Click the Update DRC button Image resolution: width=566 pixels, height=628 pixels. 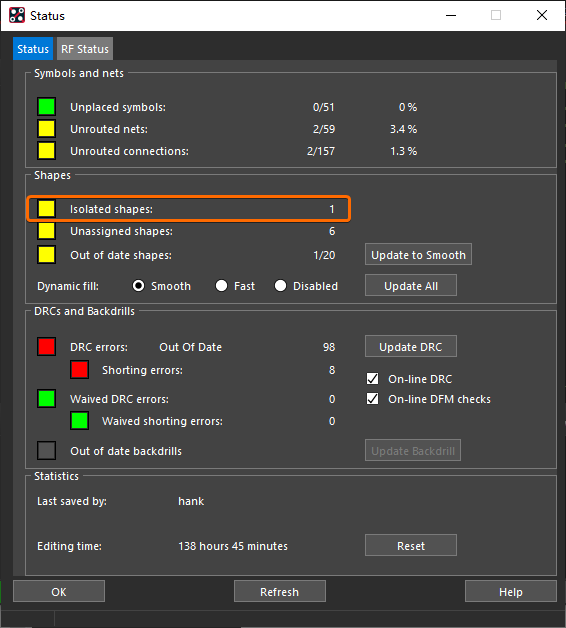tap(411, 346)
